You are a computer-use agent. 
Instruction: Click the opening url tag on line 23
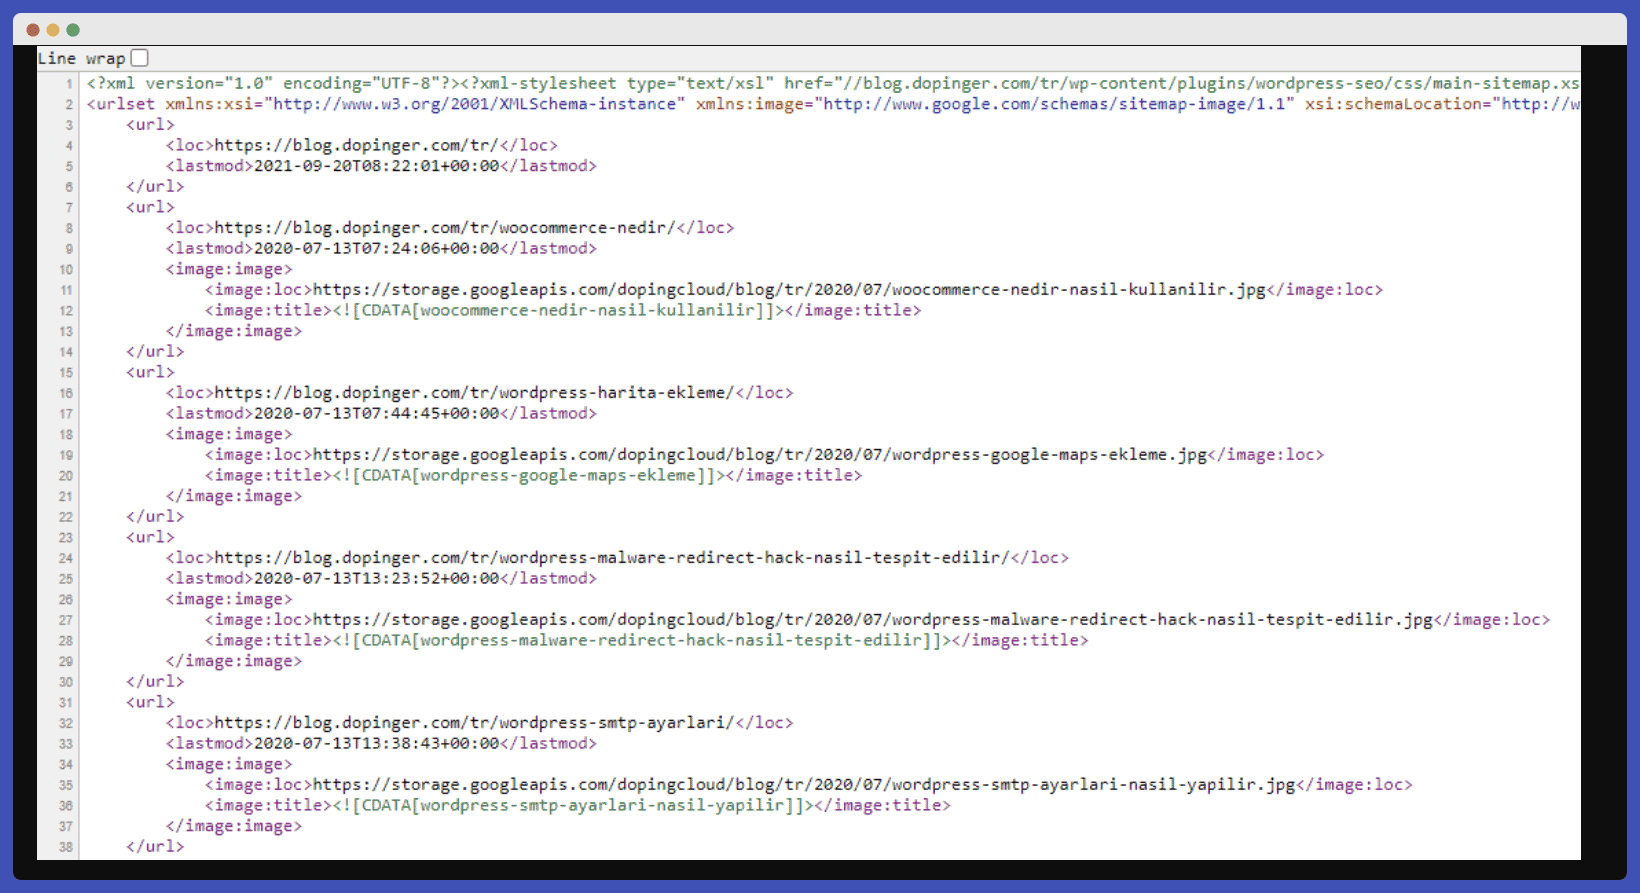150,537
